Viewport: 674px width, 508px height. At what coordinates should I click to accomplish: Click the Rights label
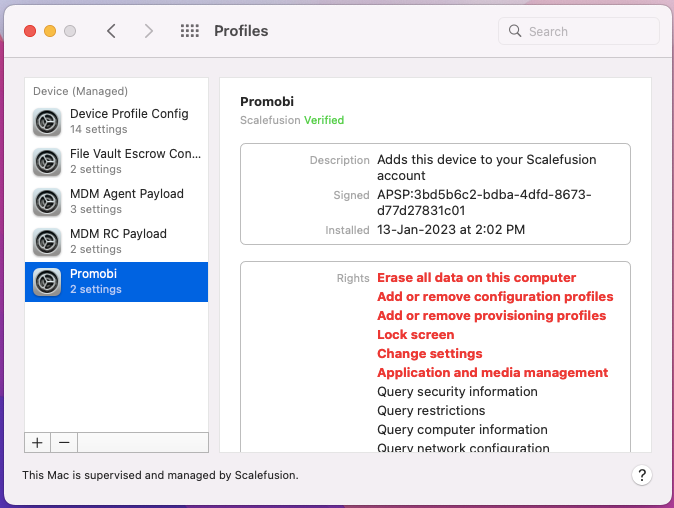click(x=353, y=278)
